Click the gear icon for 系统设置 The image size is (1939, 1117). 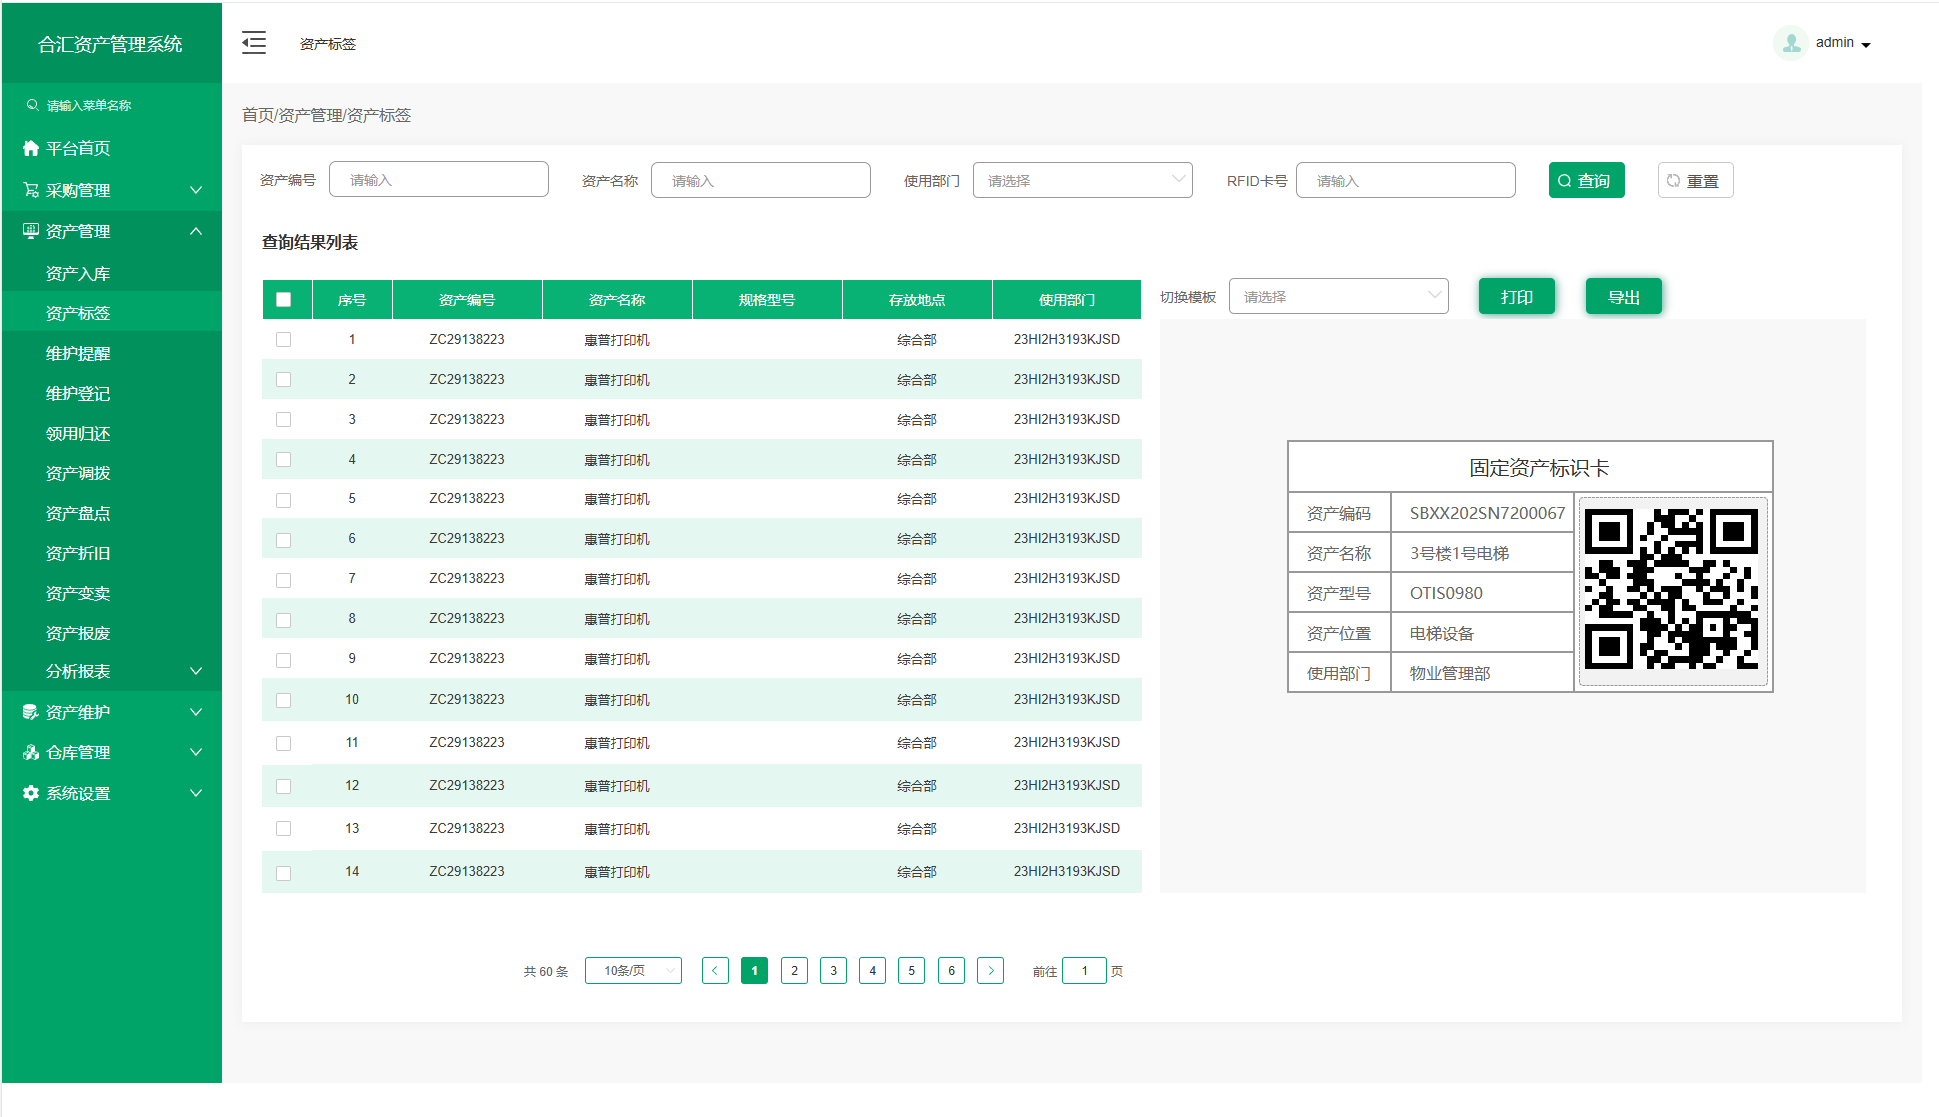point(31,793)
